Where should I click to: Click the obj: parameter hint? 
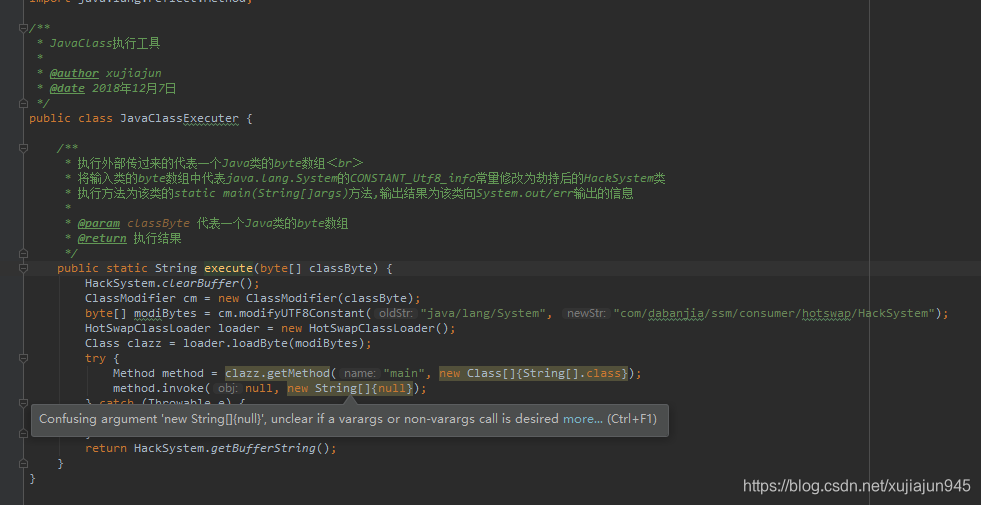pos(229,389)
